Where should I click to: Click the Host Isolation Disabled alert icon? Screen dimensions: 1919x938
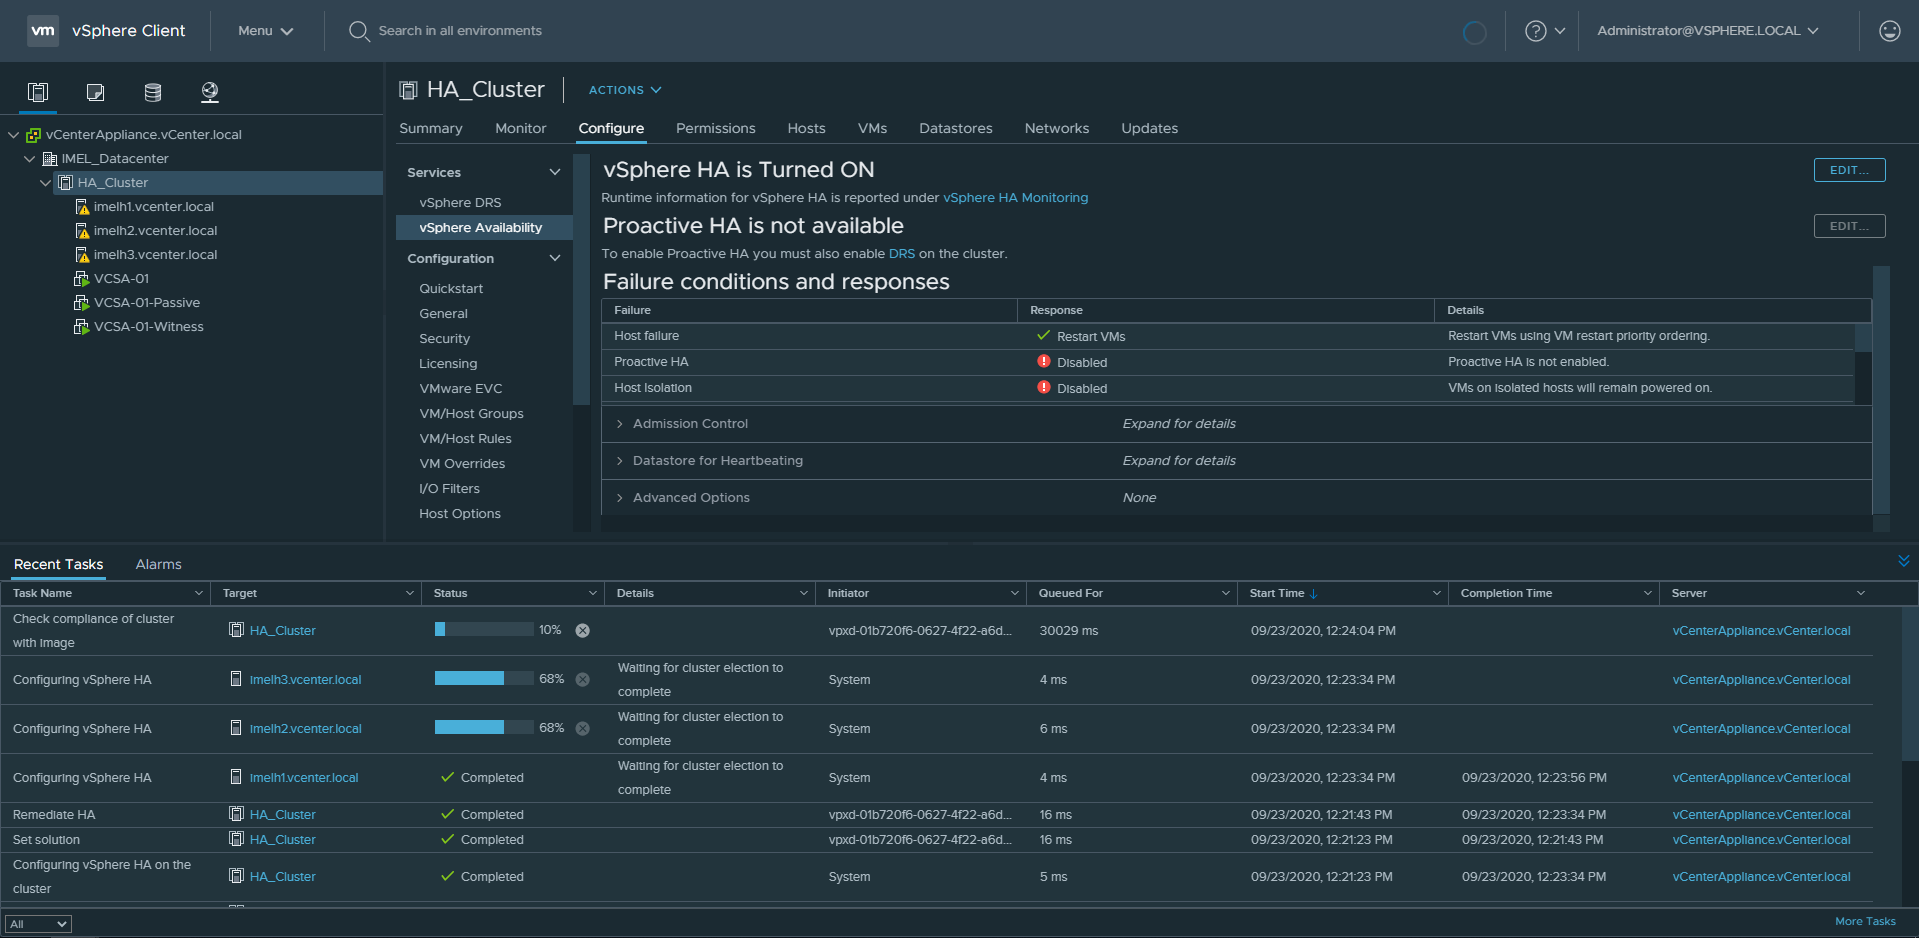(1044, 387)
